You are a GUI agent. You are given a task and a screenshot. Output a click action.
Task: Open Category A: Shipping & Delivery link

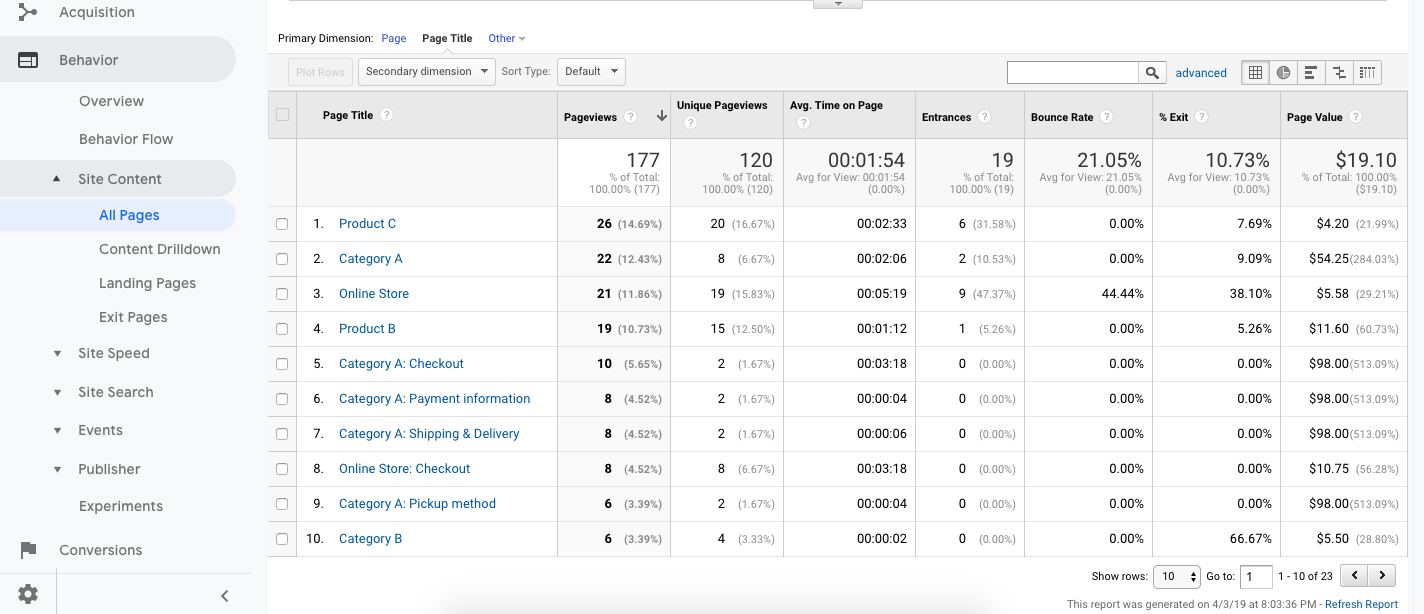coord(429,434)
